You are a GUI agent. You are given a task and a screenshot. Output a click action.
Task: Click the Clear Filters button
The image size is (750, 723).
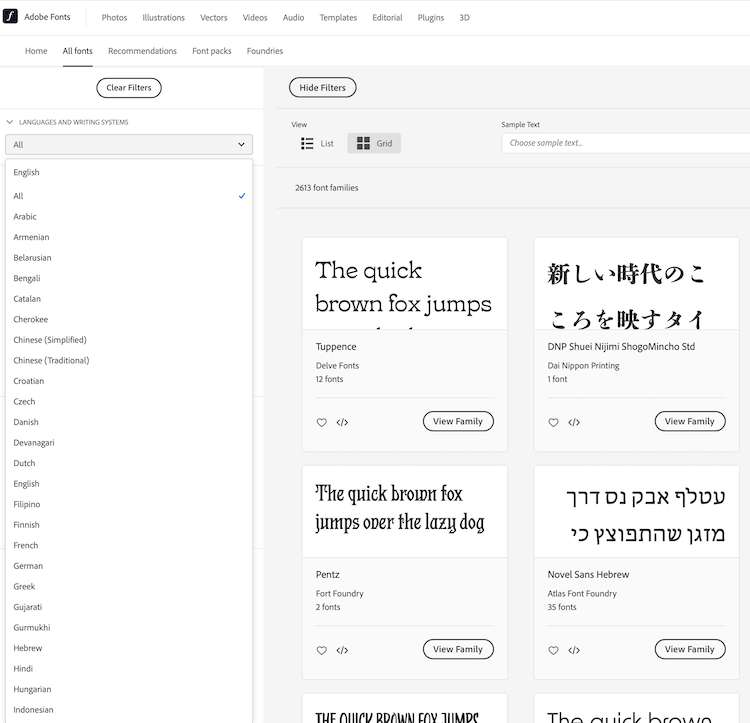tap(129, 88)
